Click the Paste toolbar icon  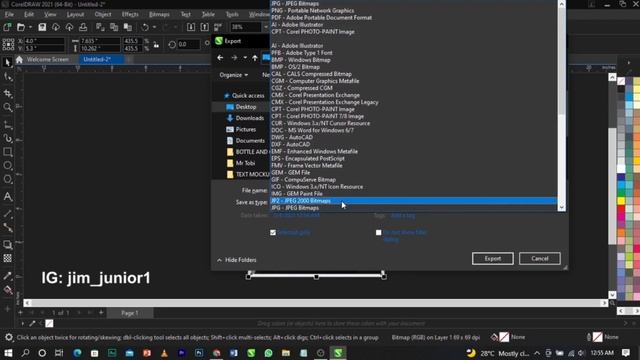click(x=128, y=27)
